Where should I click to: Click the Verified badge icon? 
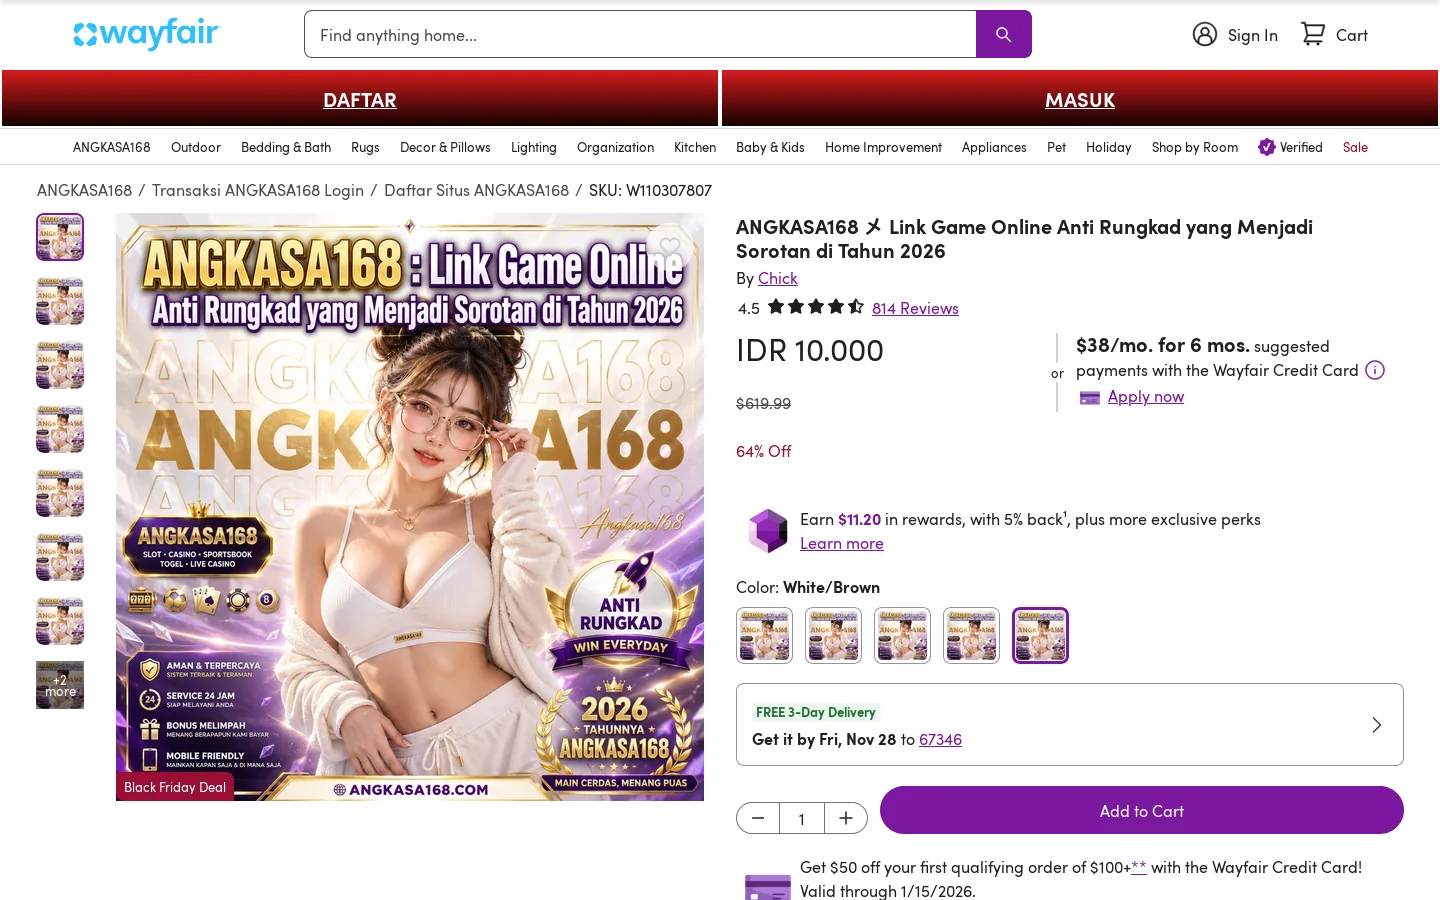(1267, 147)
